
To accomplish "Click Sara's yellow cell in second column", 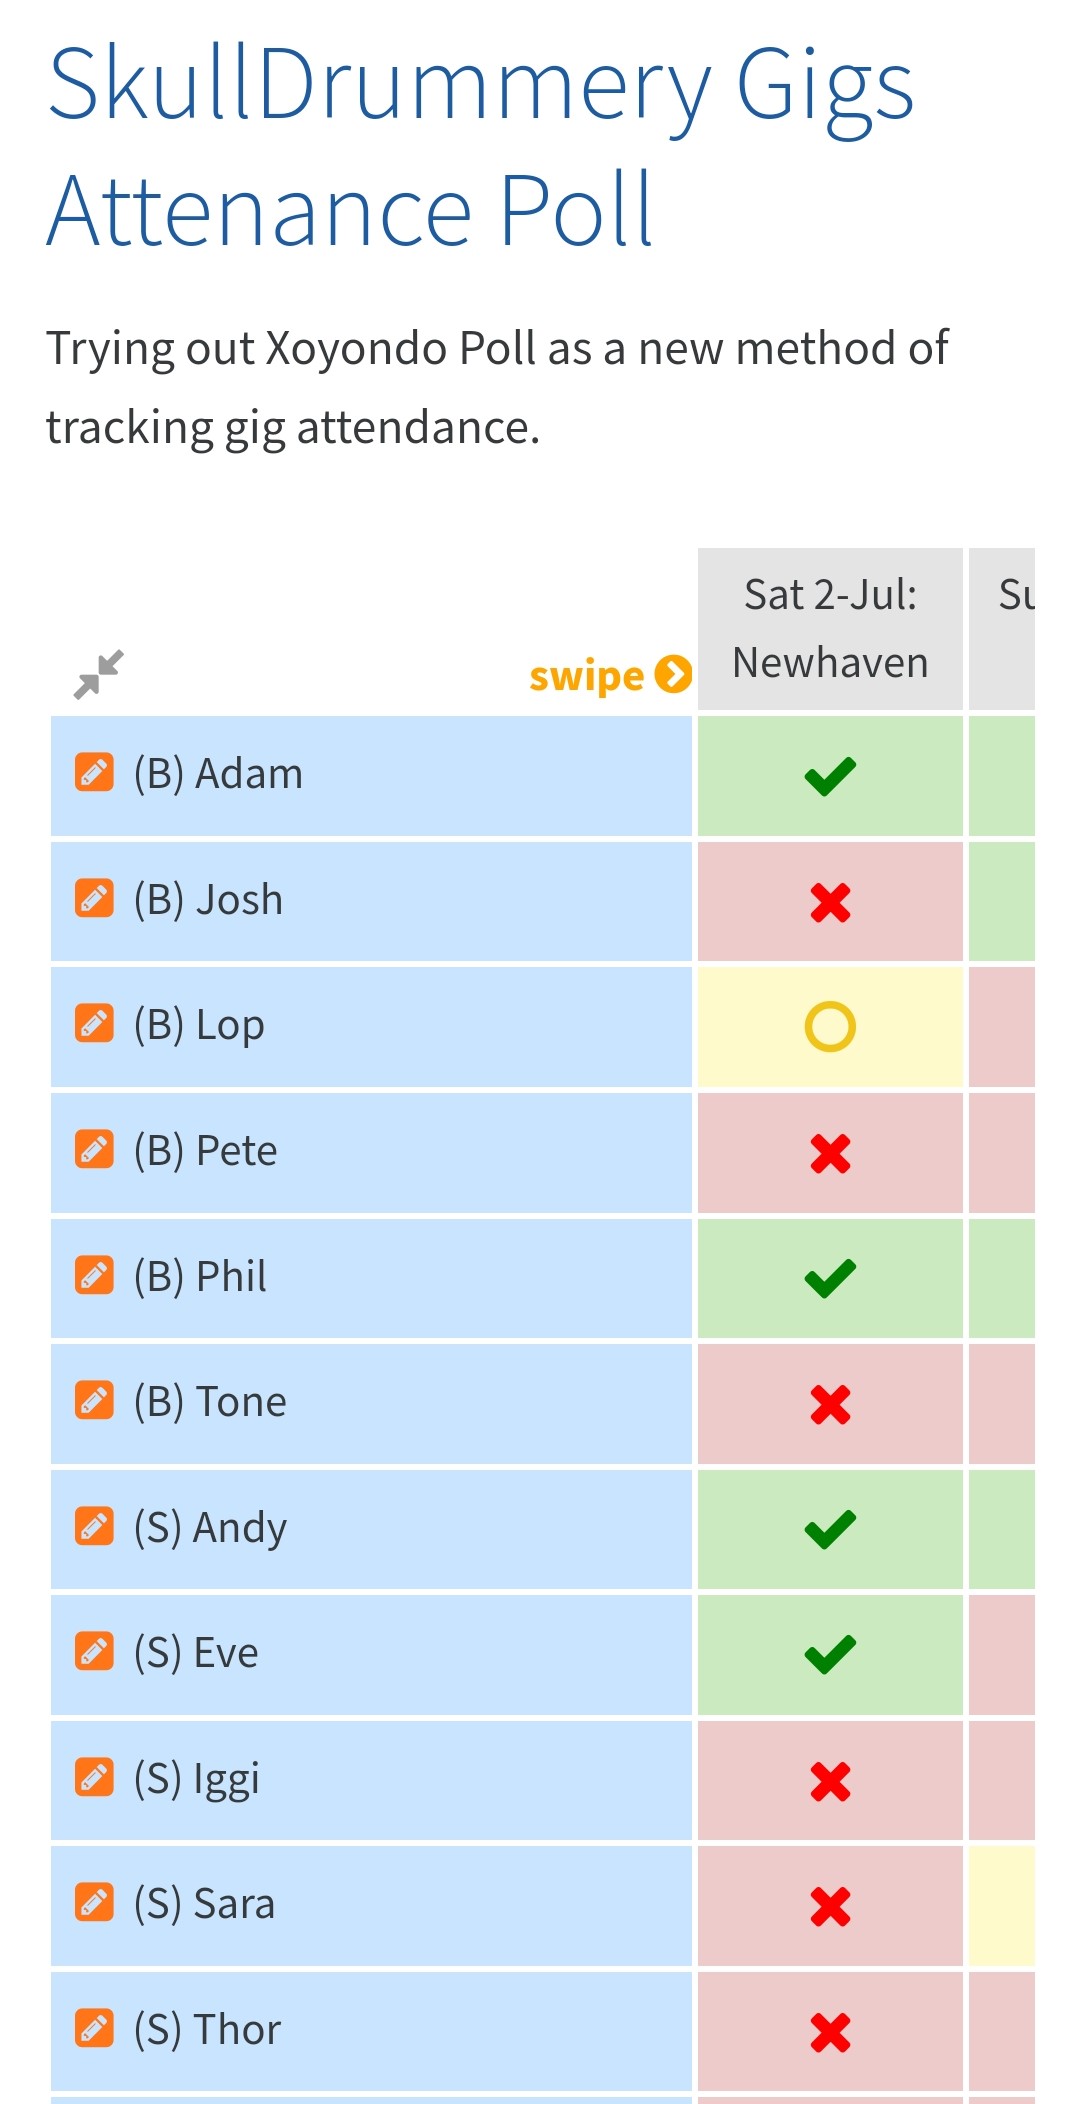I will coord(1002,1906).
